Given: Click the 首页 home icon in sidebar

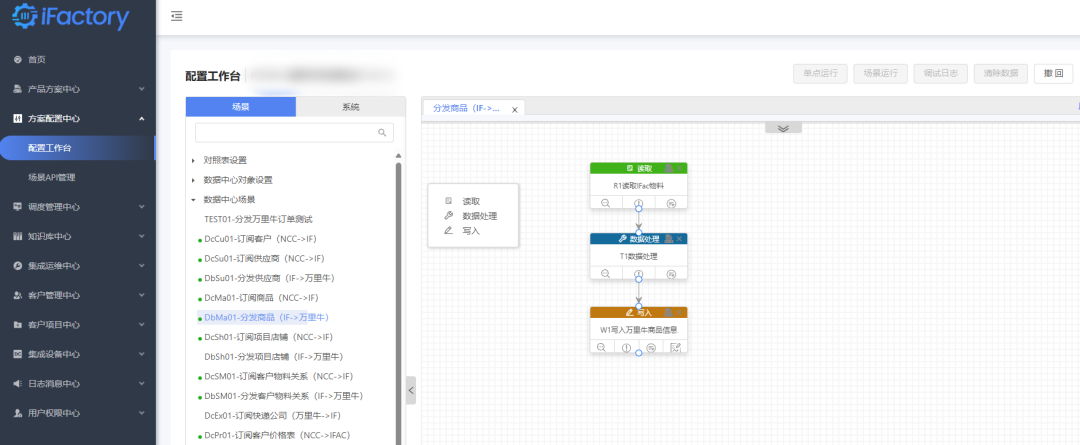Looking at the screenshot, I should 18,59.
